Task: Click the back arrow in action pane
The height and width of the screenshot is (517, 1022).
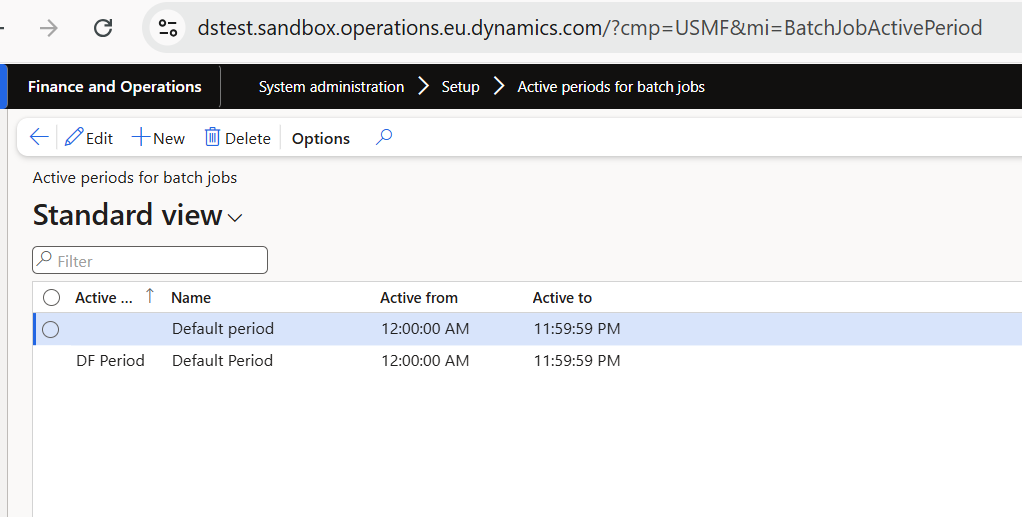Action: 39,138
